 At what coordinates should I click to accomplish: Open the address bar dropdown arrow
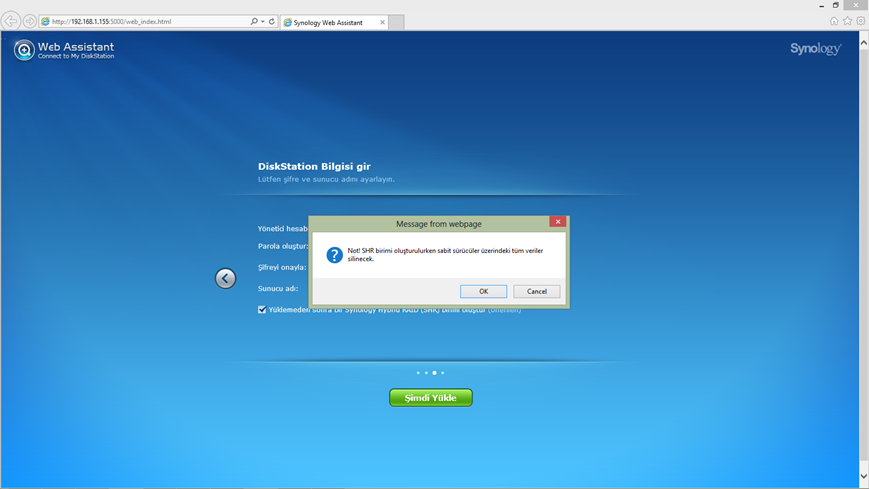tap(263, 22)
